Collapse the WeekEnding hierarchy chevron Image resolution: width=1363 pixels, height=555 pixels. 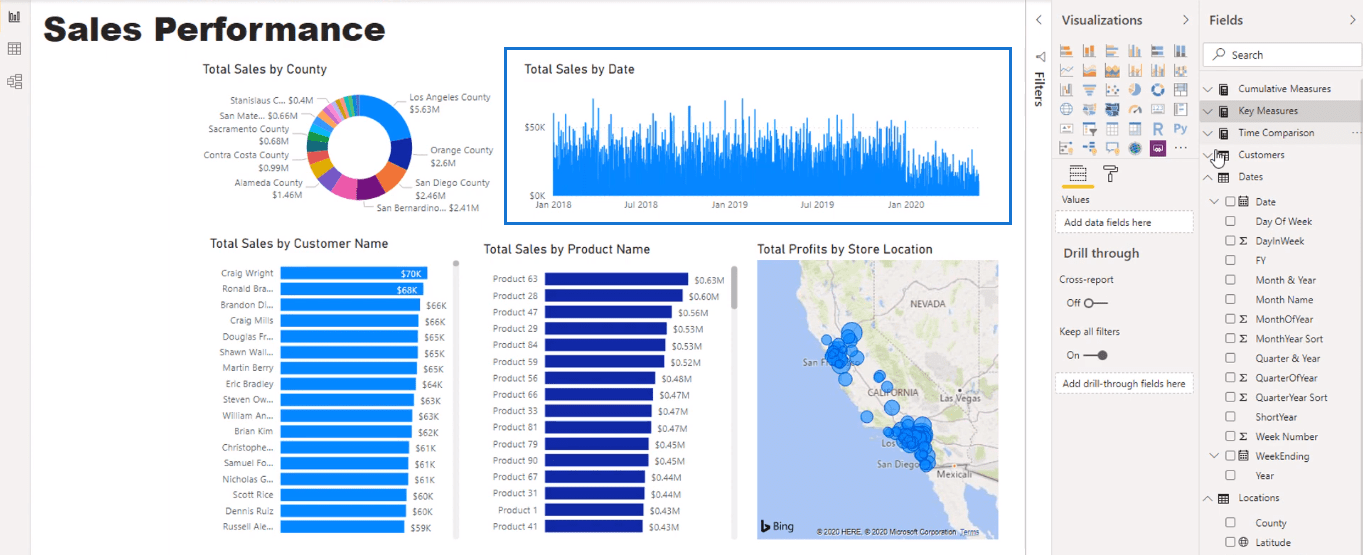click(1215, 456)
